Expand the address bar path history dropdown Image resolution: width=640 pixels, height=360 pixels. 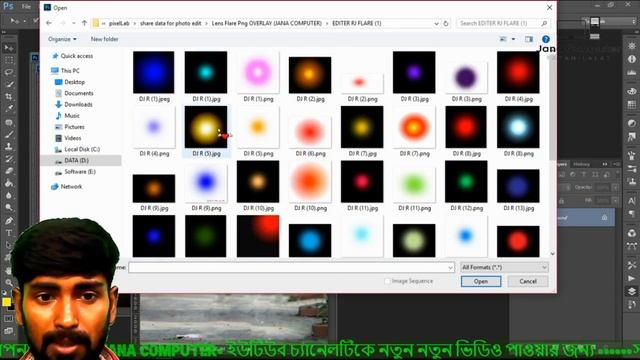click(436, 24)
